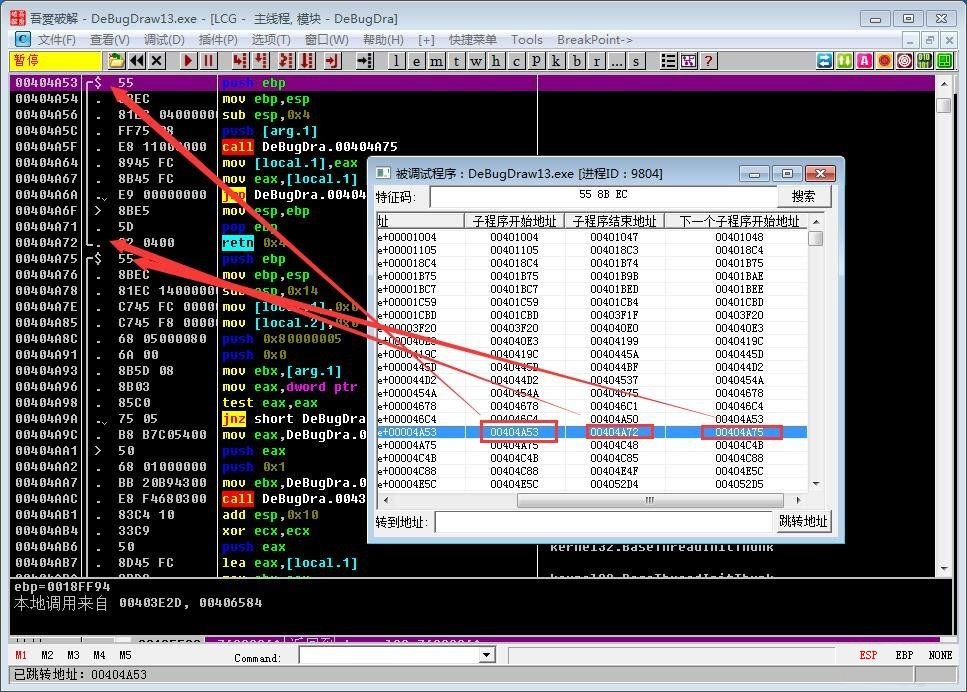Click the 搜索 button in dialog
Viewport: 967px width, 692px height.
803,196
